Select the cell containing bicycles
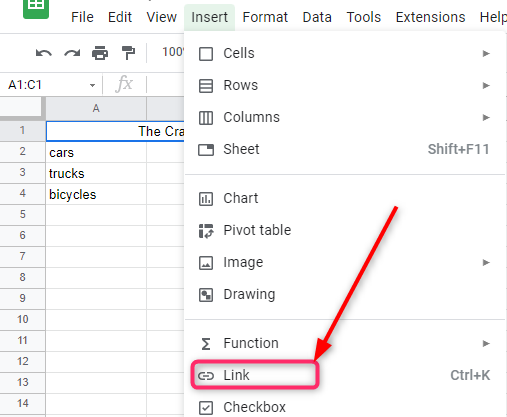 [96, 194]
